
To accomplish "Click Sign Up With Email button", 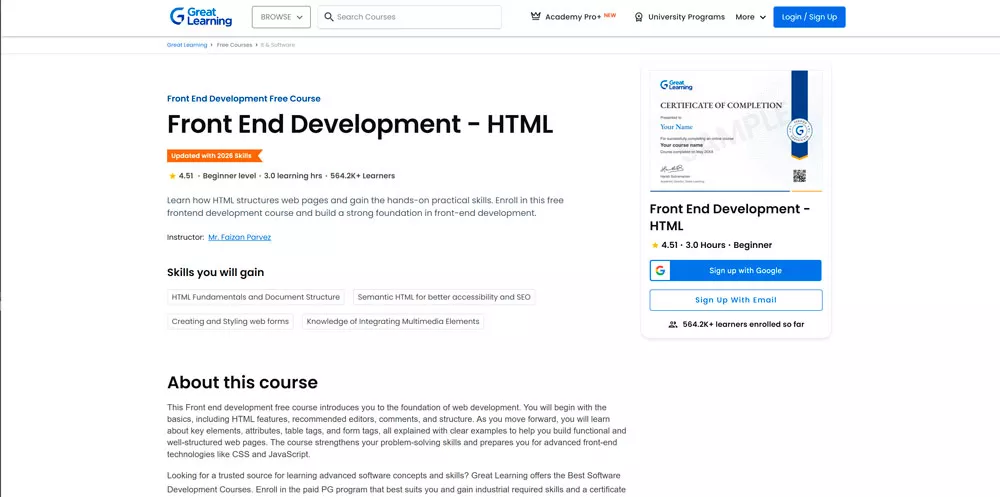I will tap(736, 300).
